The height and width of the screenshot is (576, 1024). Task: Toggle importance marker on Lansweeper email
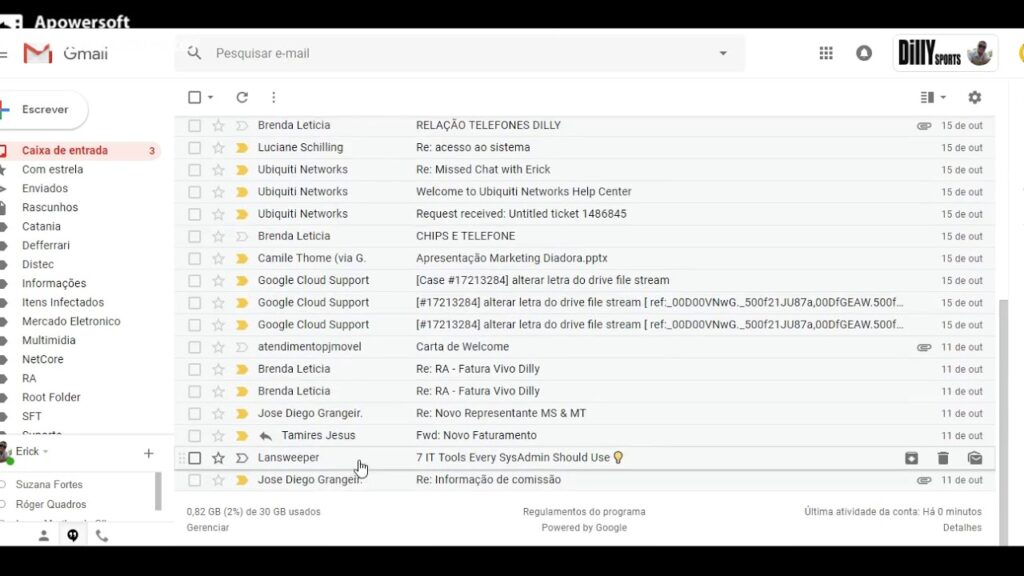[x=242, y=458]
